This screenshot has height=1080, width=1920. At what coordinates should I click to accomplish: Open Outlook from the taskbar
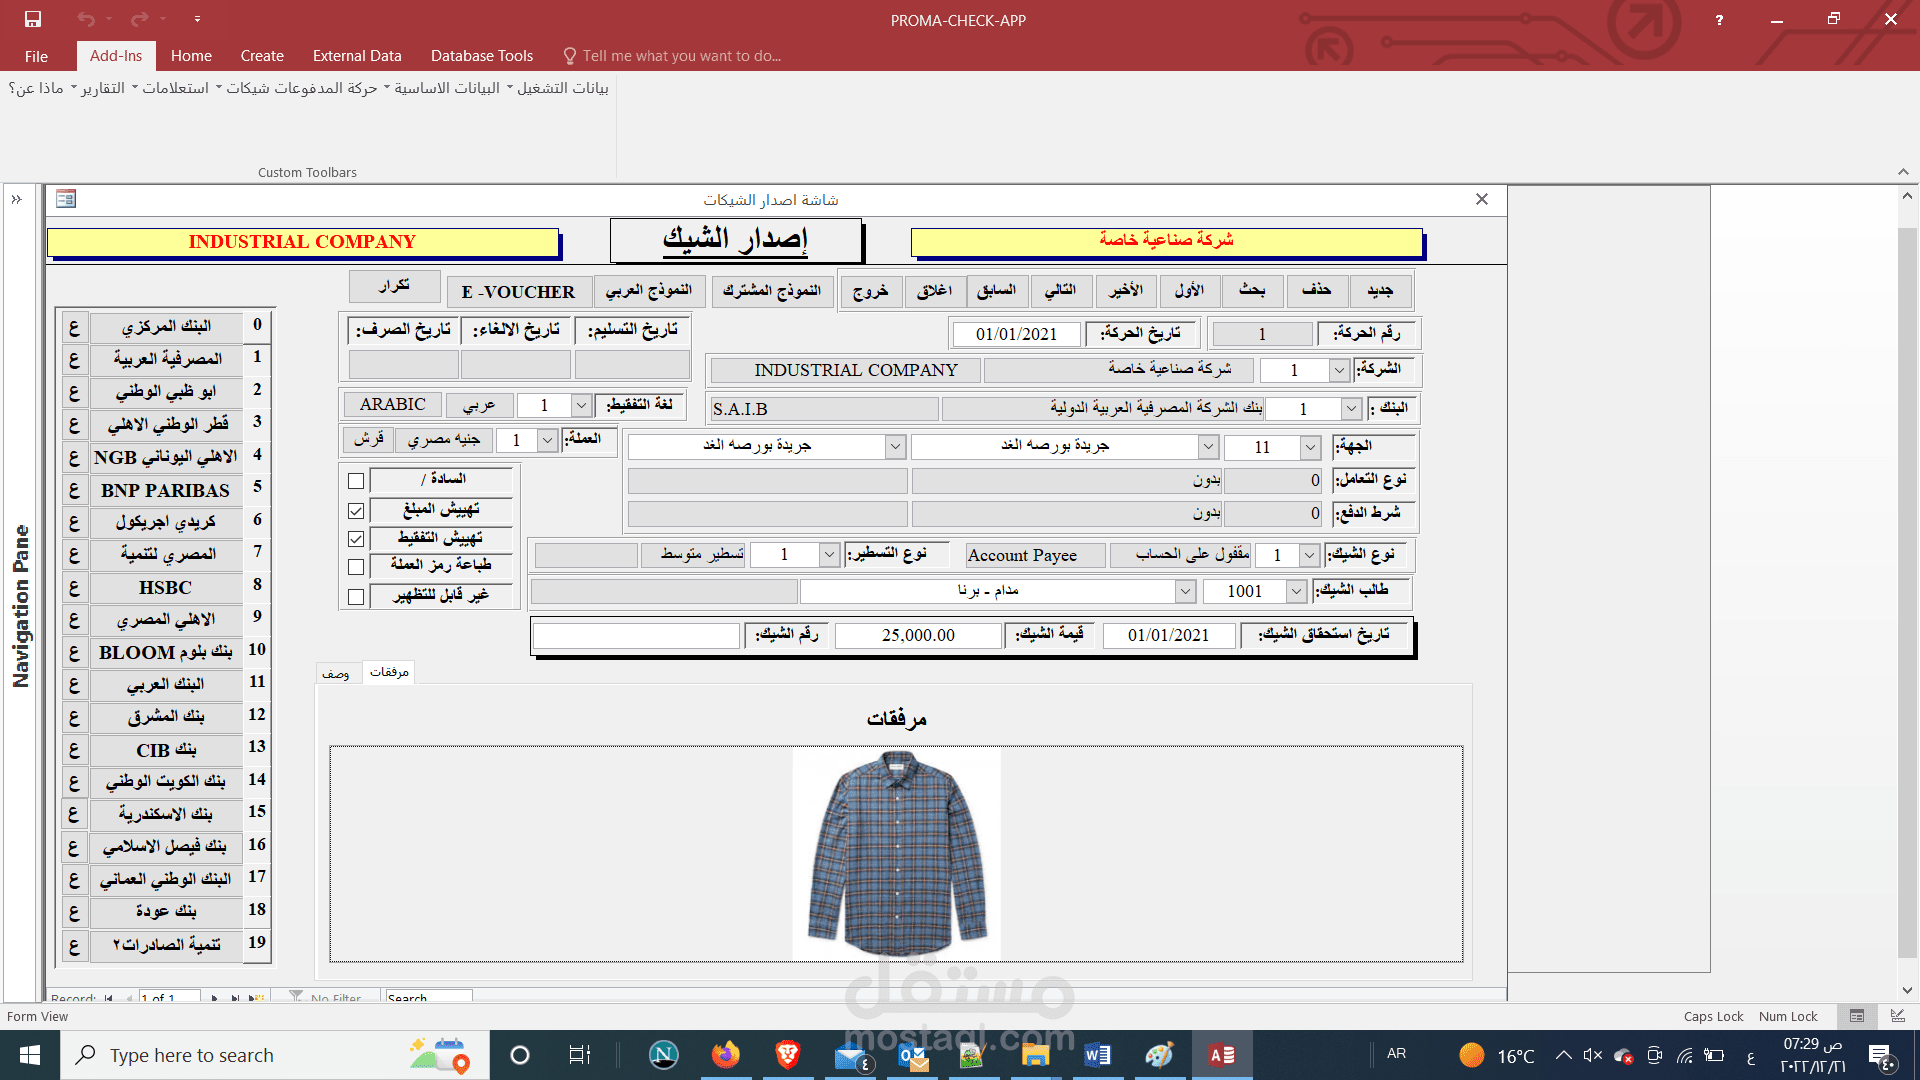pos(913,1055)
